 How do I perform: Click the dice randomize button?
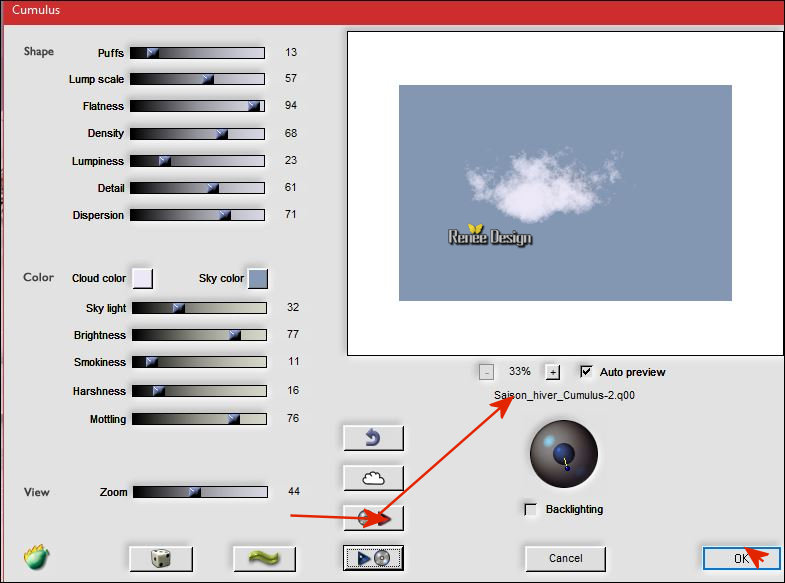tap(161, 558)
